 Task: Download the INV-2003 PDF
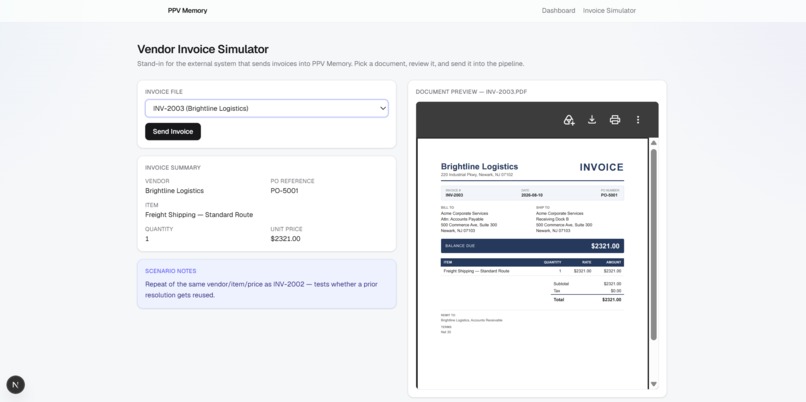[592, 120]
